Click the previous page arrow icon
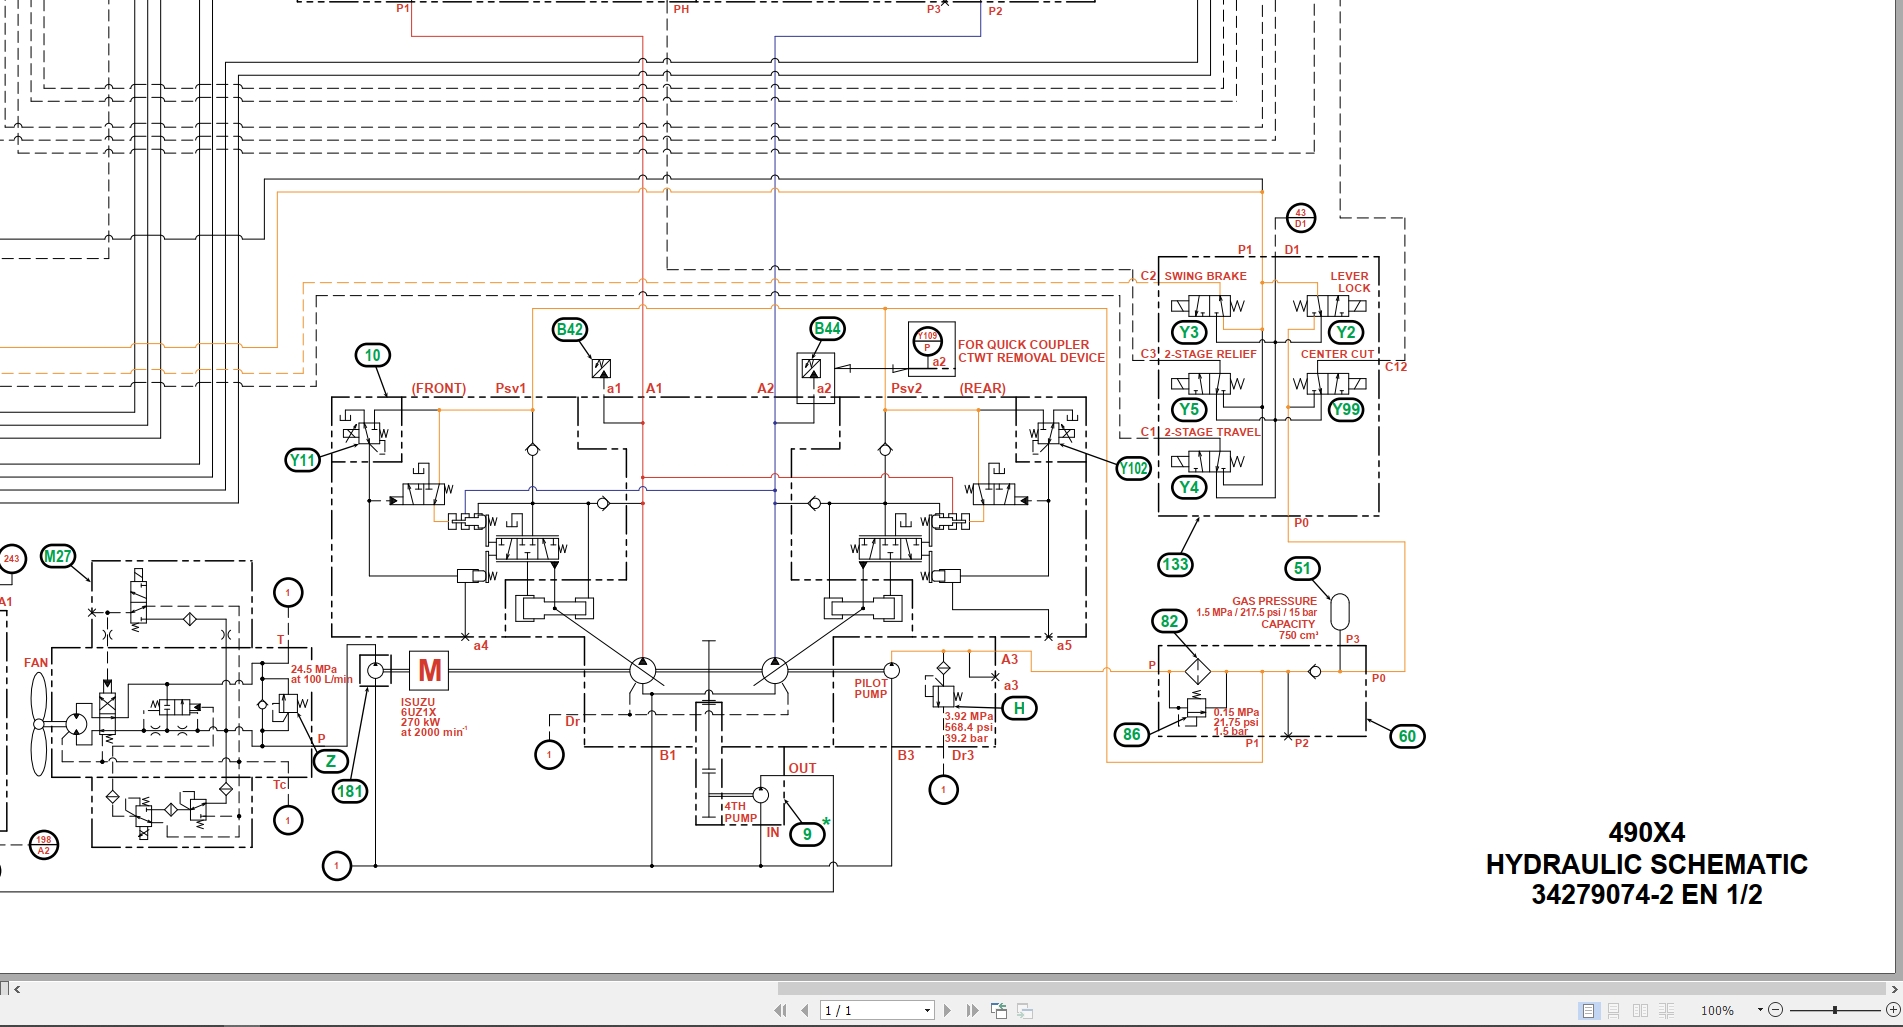Image resolution: width=1903 pixels, height=1027 pixels. [x=805, y=1010]
